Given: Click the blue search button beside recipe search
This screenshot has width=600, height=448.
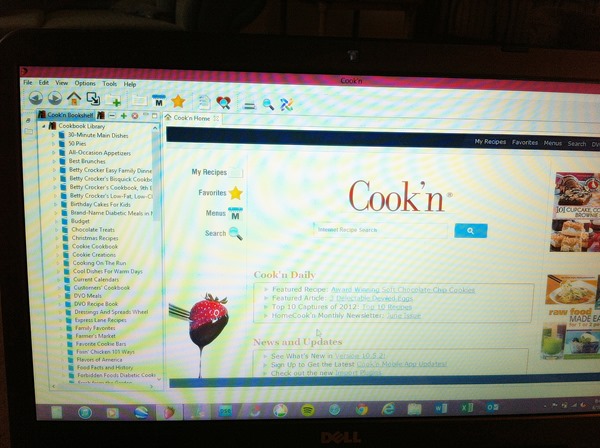Looking at the screenshot, I should 471,231.
